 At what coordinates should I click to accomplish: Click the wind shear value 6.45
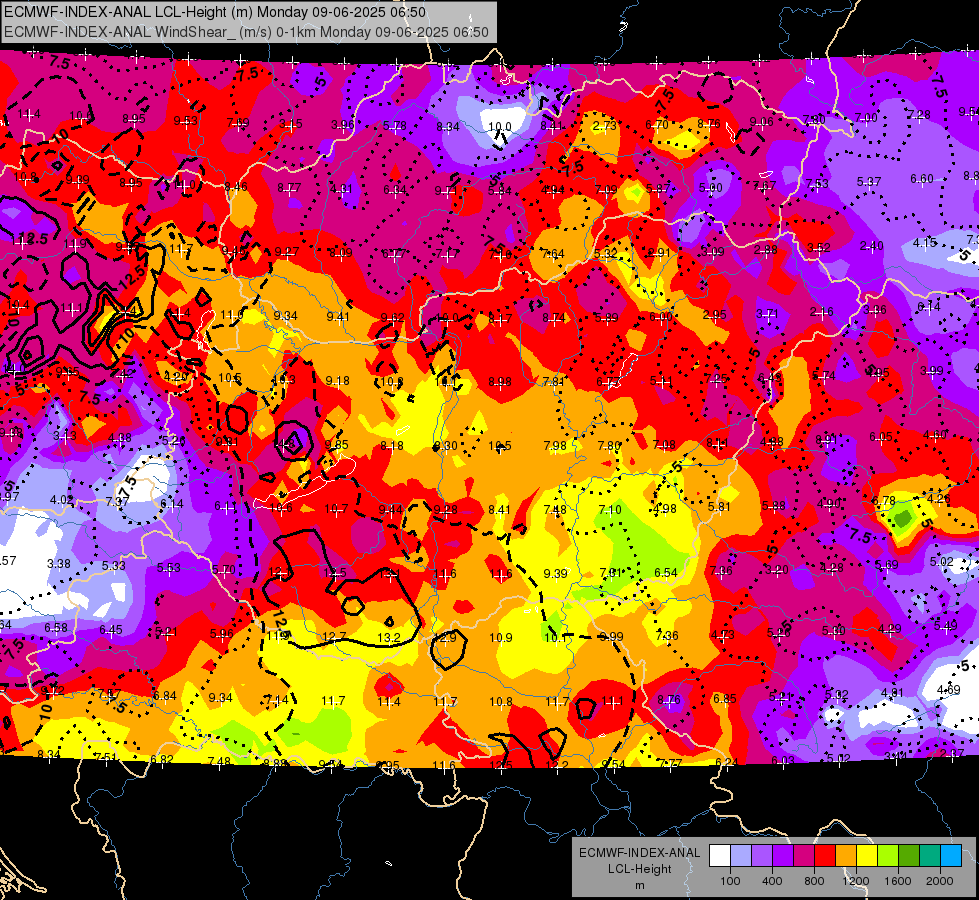pos(111,630)
